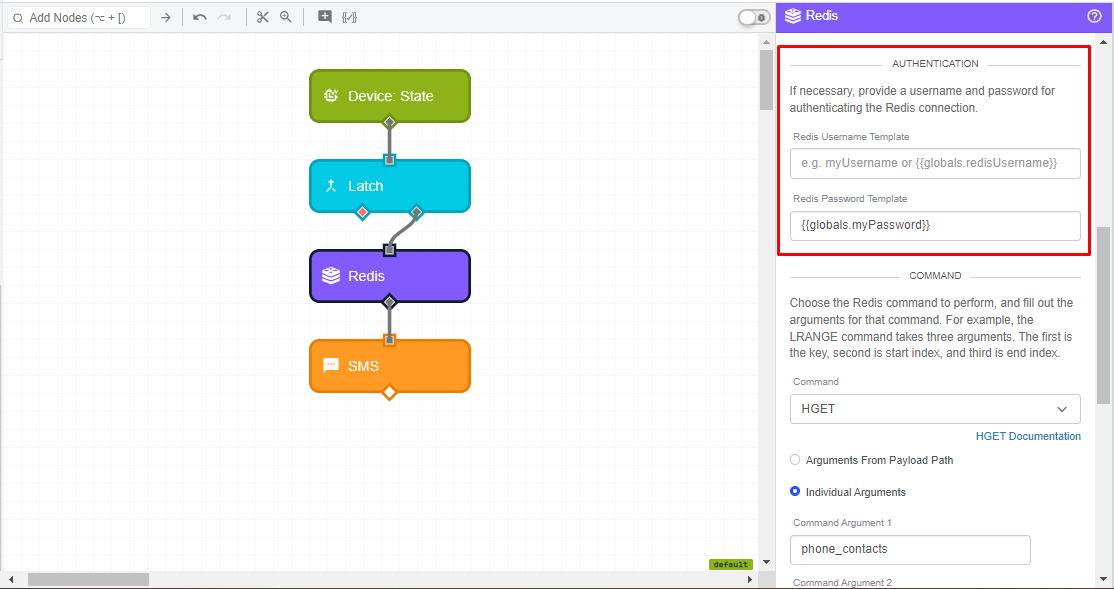
Task: Click the Redis node output connector
Action: tap(389, 303)
